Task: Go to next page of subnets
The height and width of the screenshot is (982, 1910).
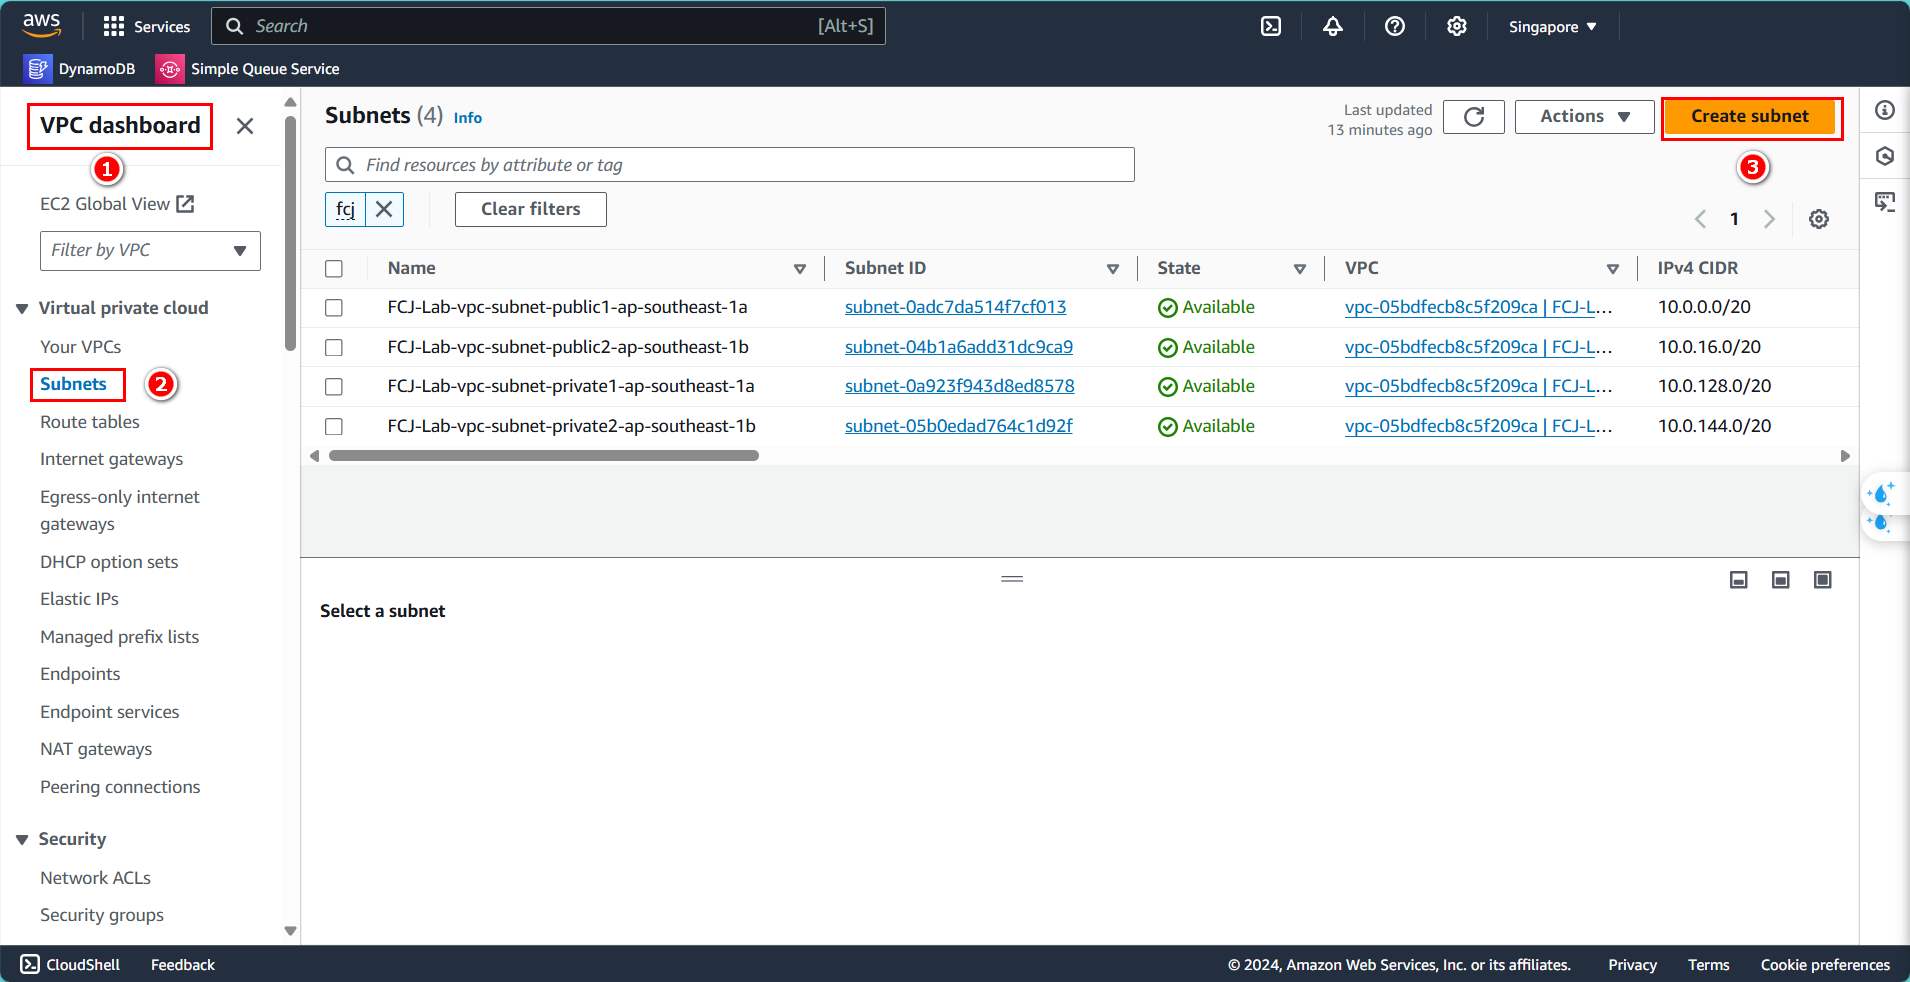Action: tap(1769, 219)
